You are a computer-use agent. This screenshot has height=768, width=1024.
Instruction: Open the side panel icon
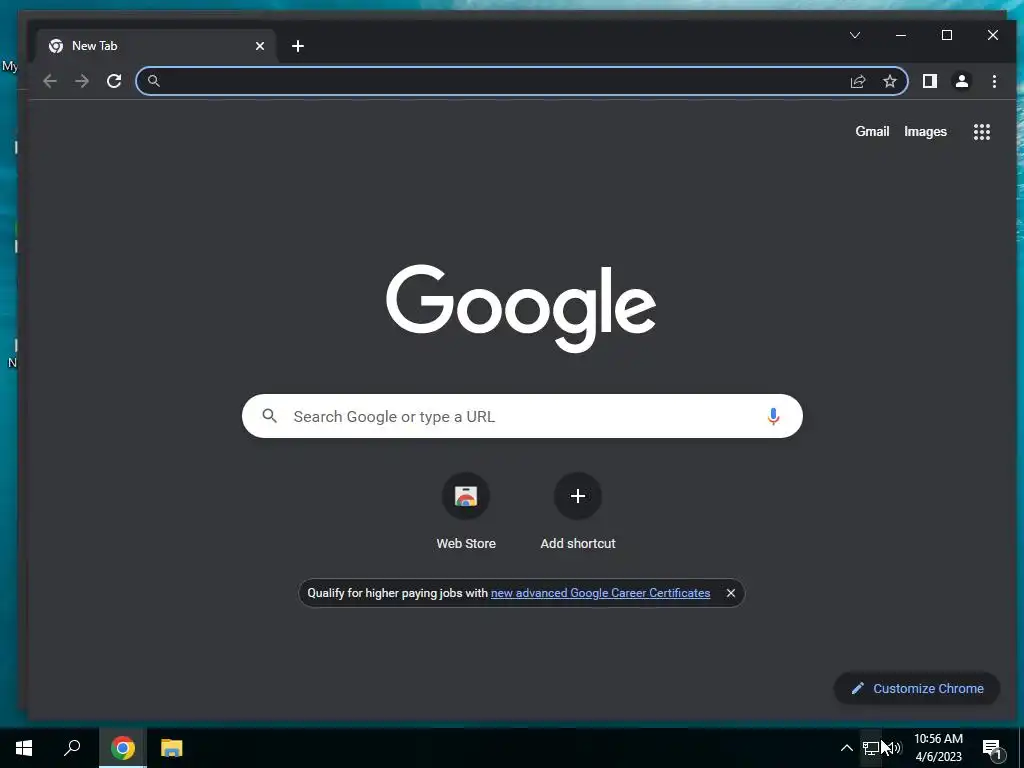pyautogui.click(x=929, y=81)
